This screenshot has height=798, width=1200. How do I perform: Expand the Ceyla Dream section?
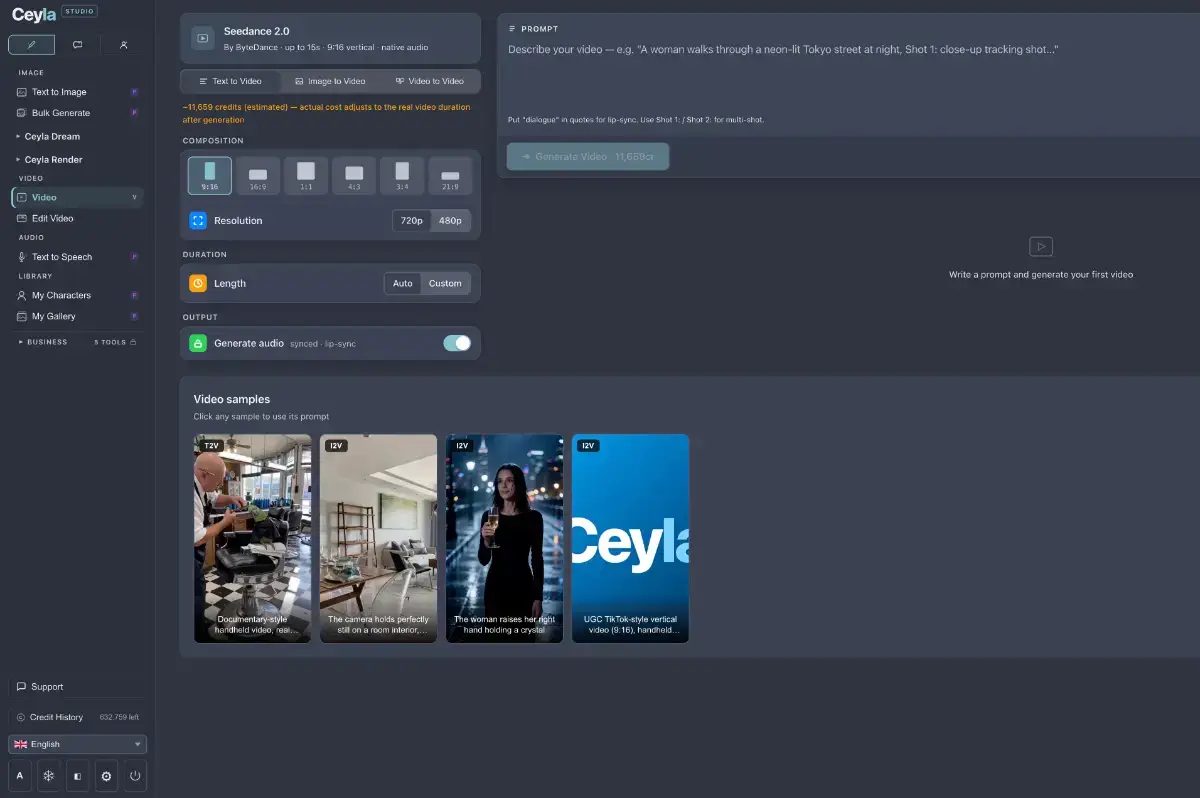pyautogui.click(x=52, y=136)
